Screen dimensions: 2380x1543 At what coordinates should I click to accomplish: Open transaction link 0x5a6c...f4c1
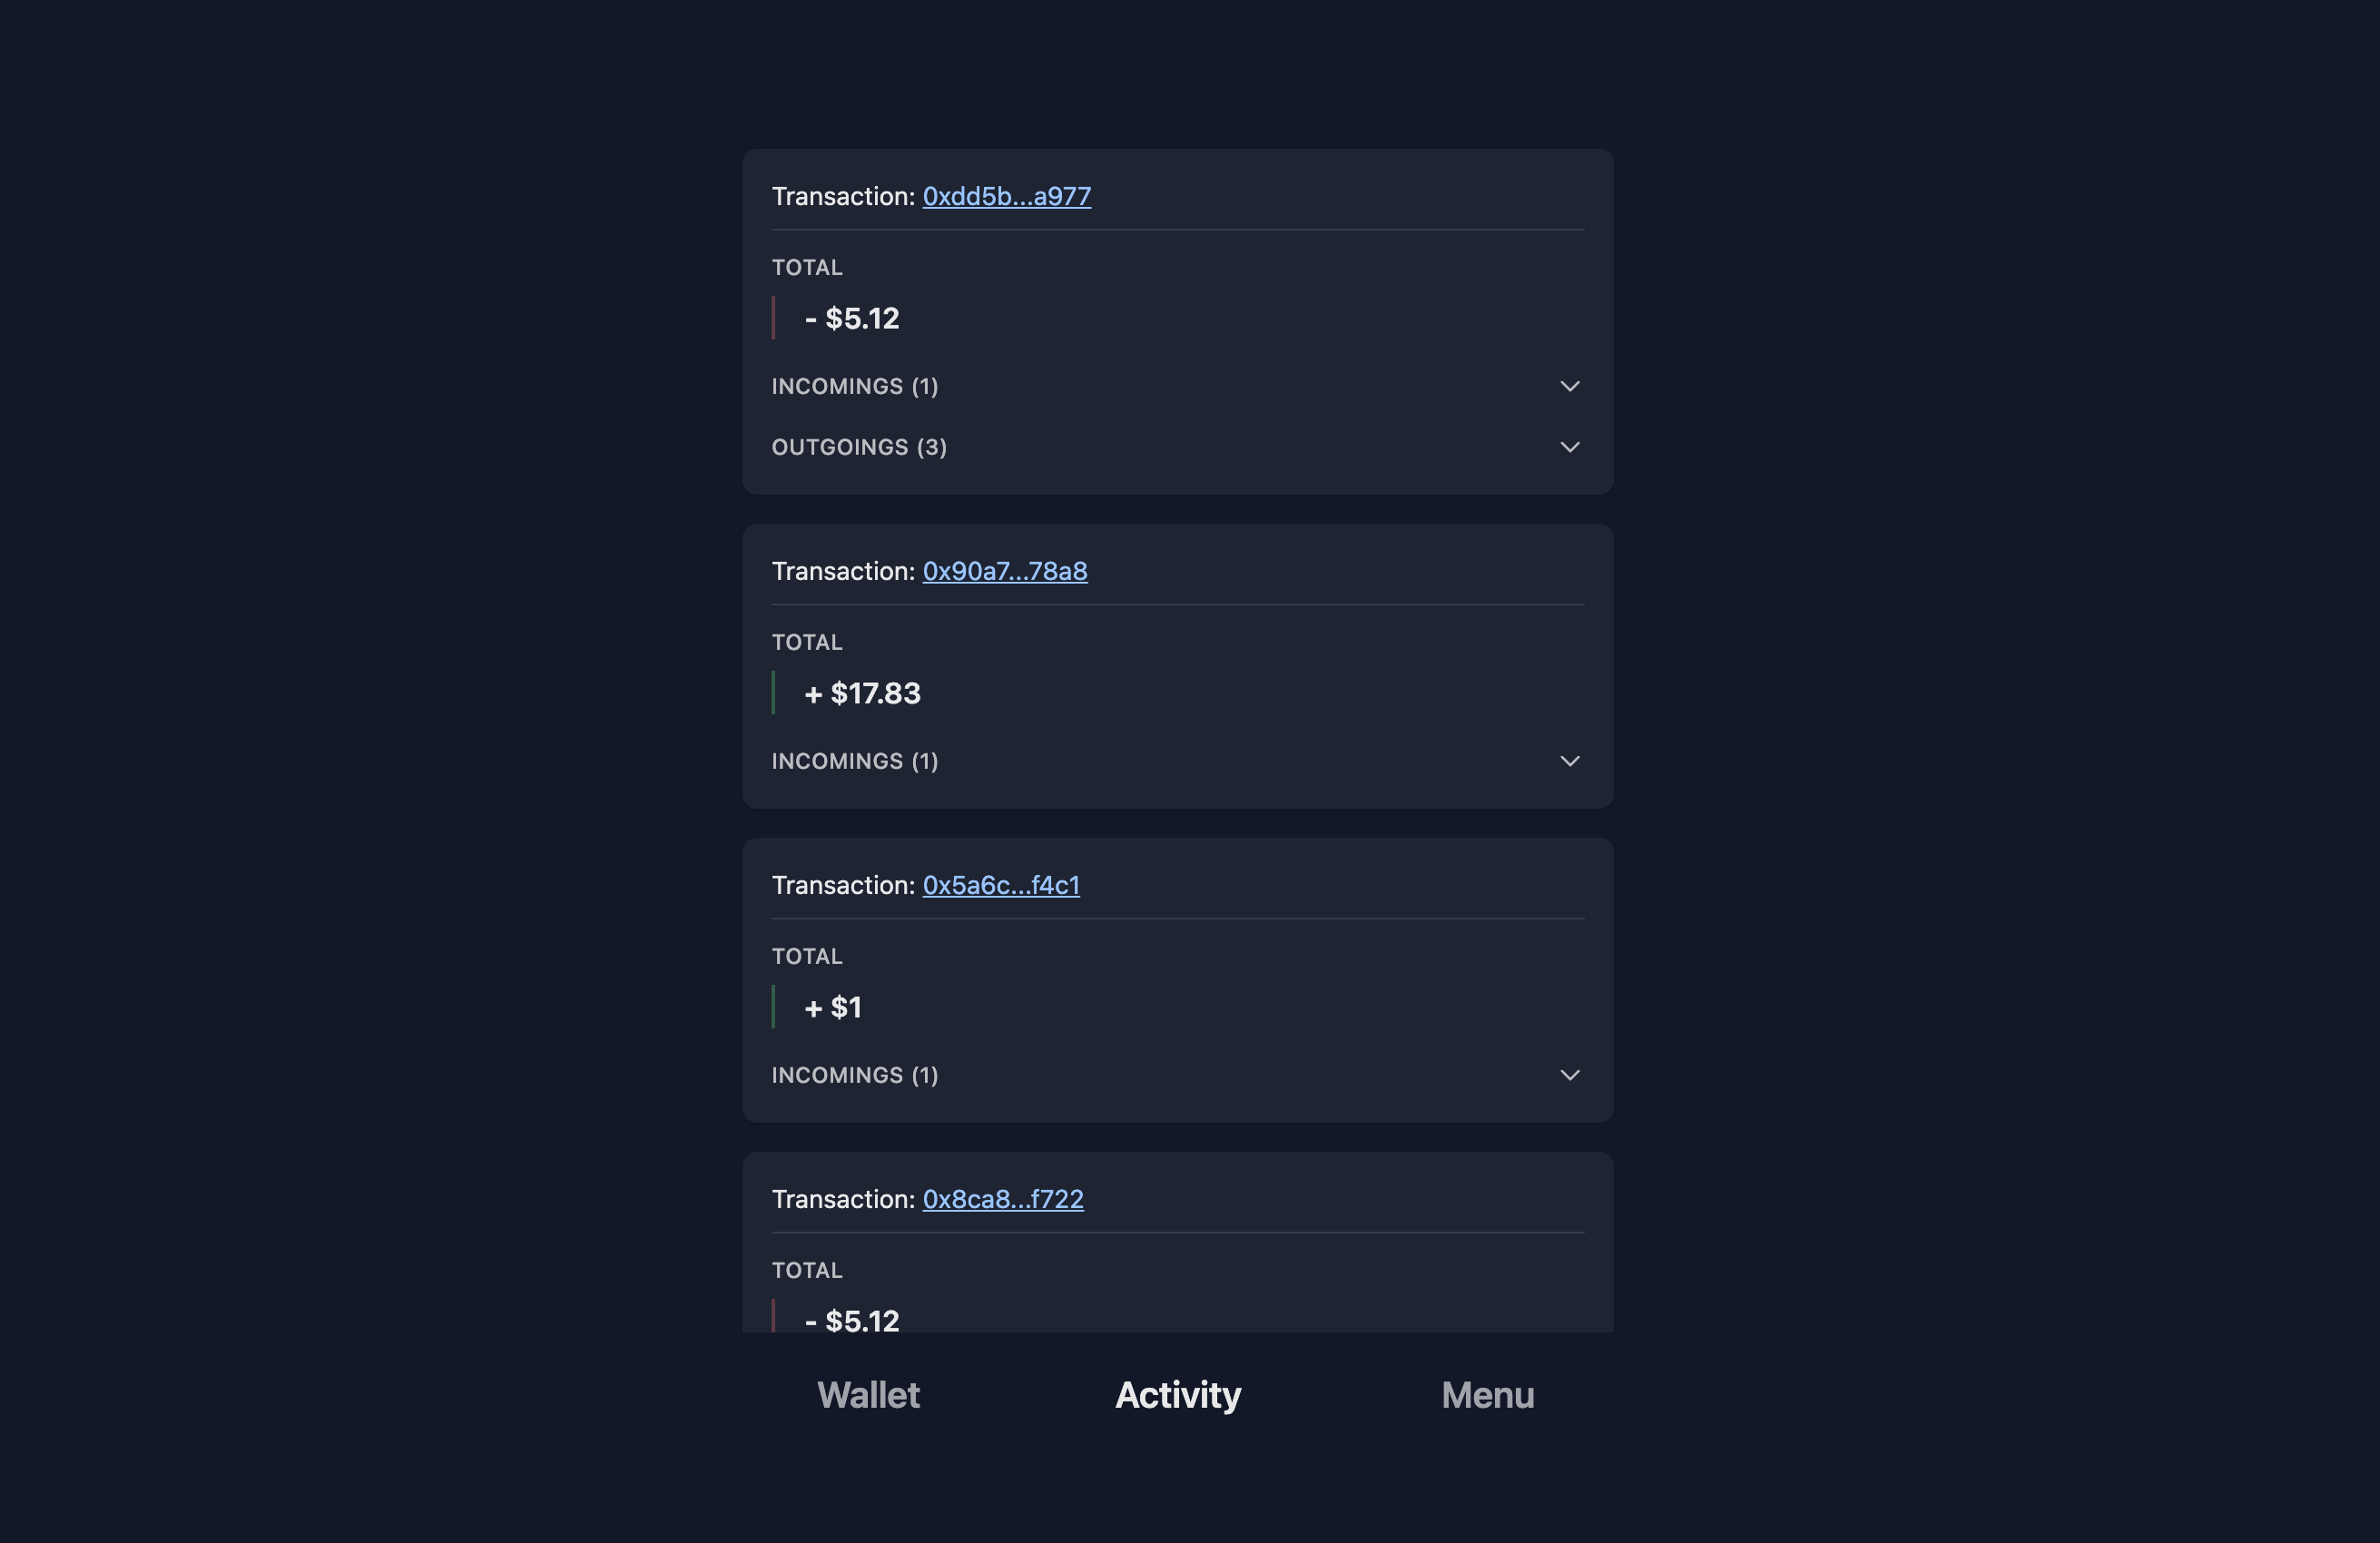1000,885
